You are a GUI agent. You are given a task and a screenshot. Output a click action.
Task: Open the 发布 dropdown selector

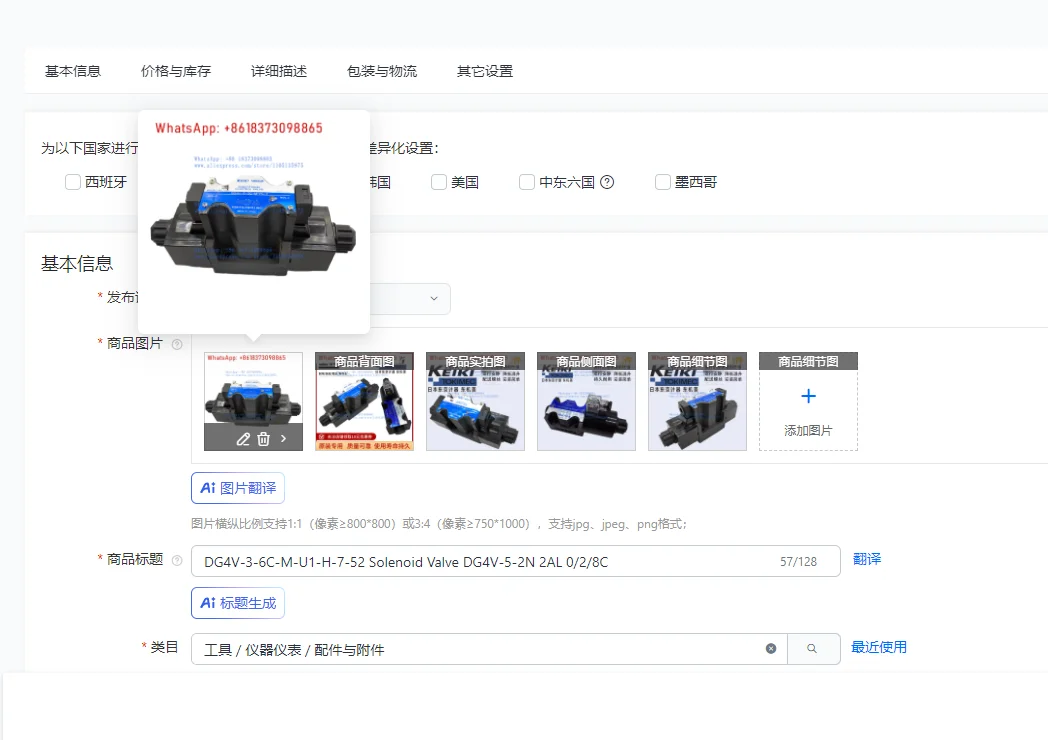(433, 298)
